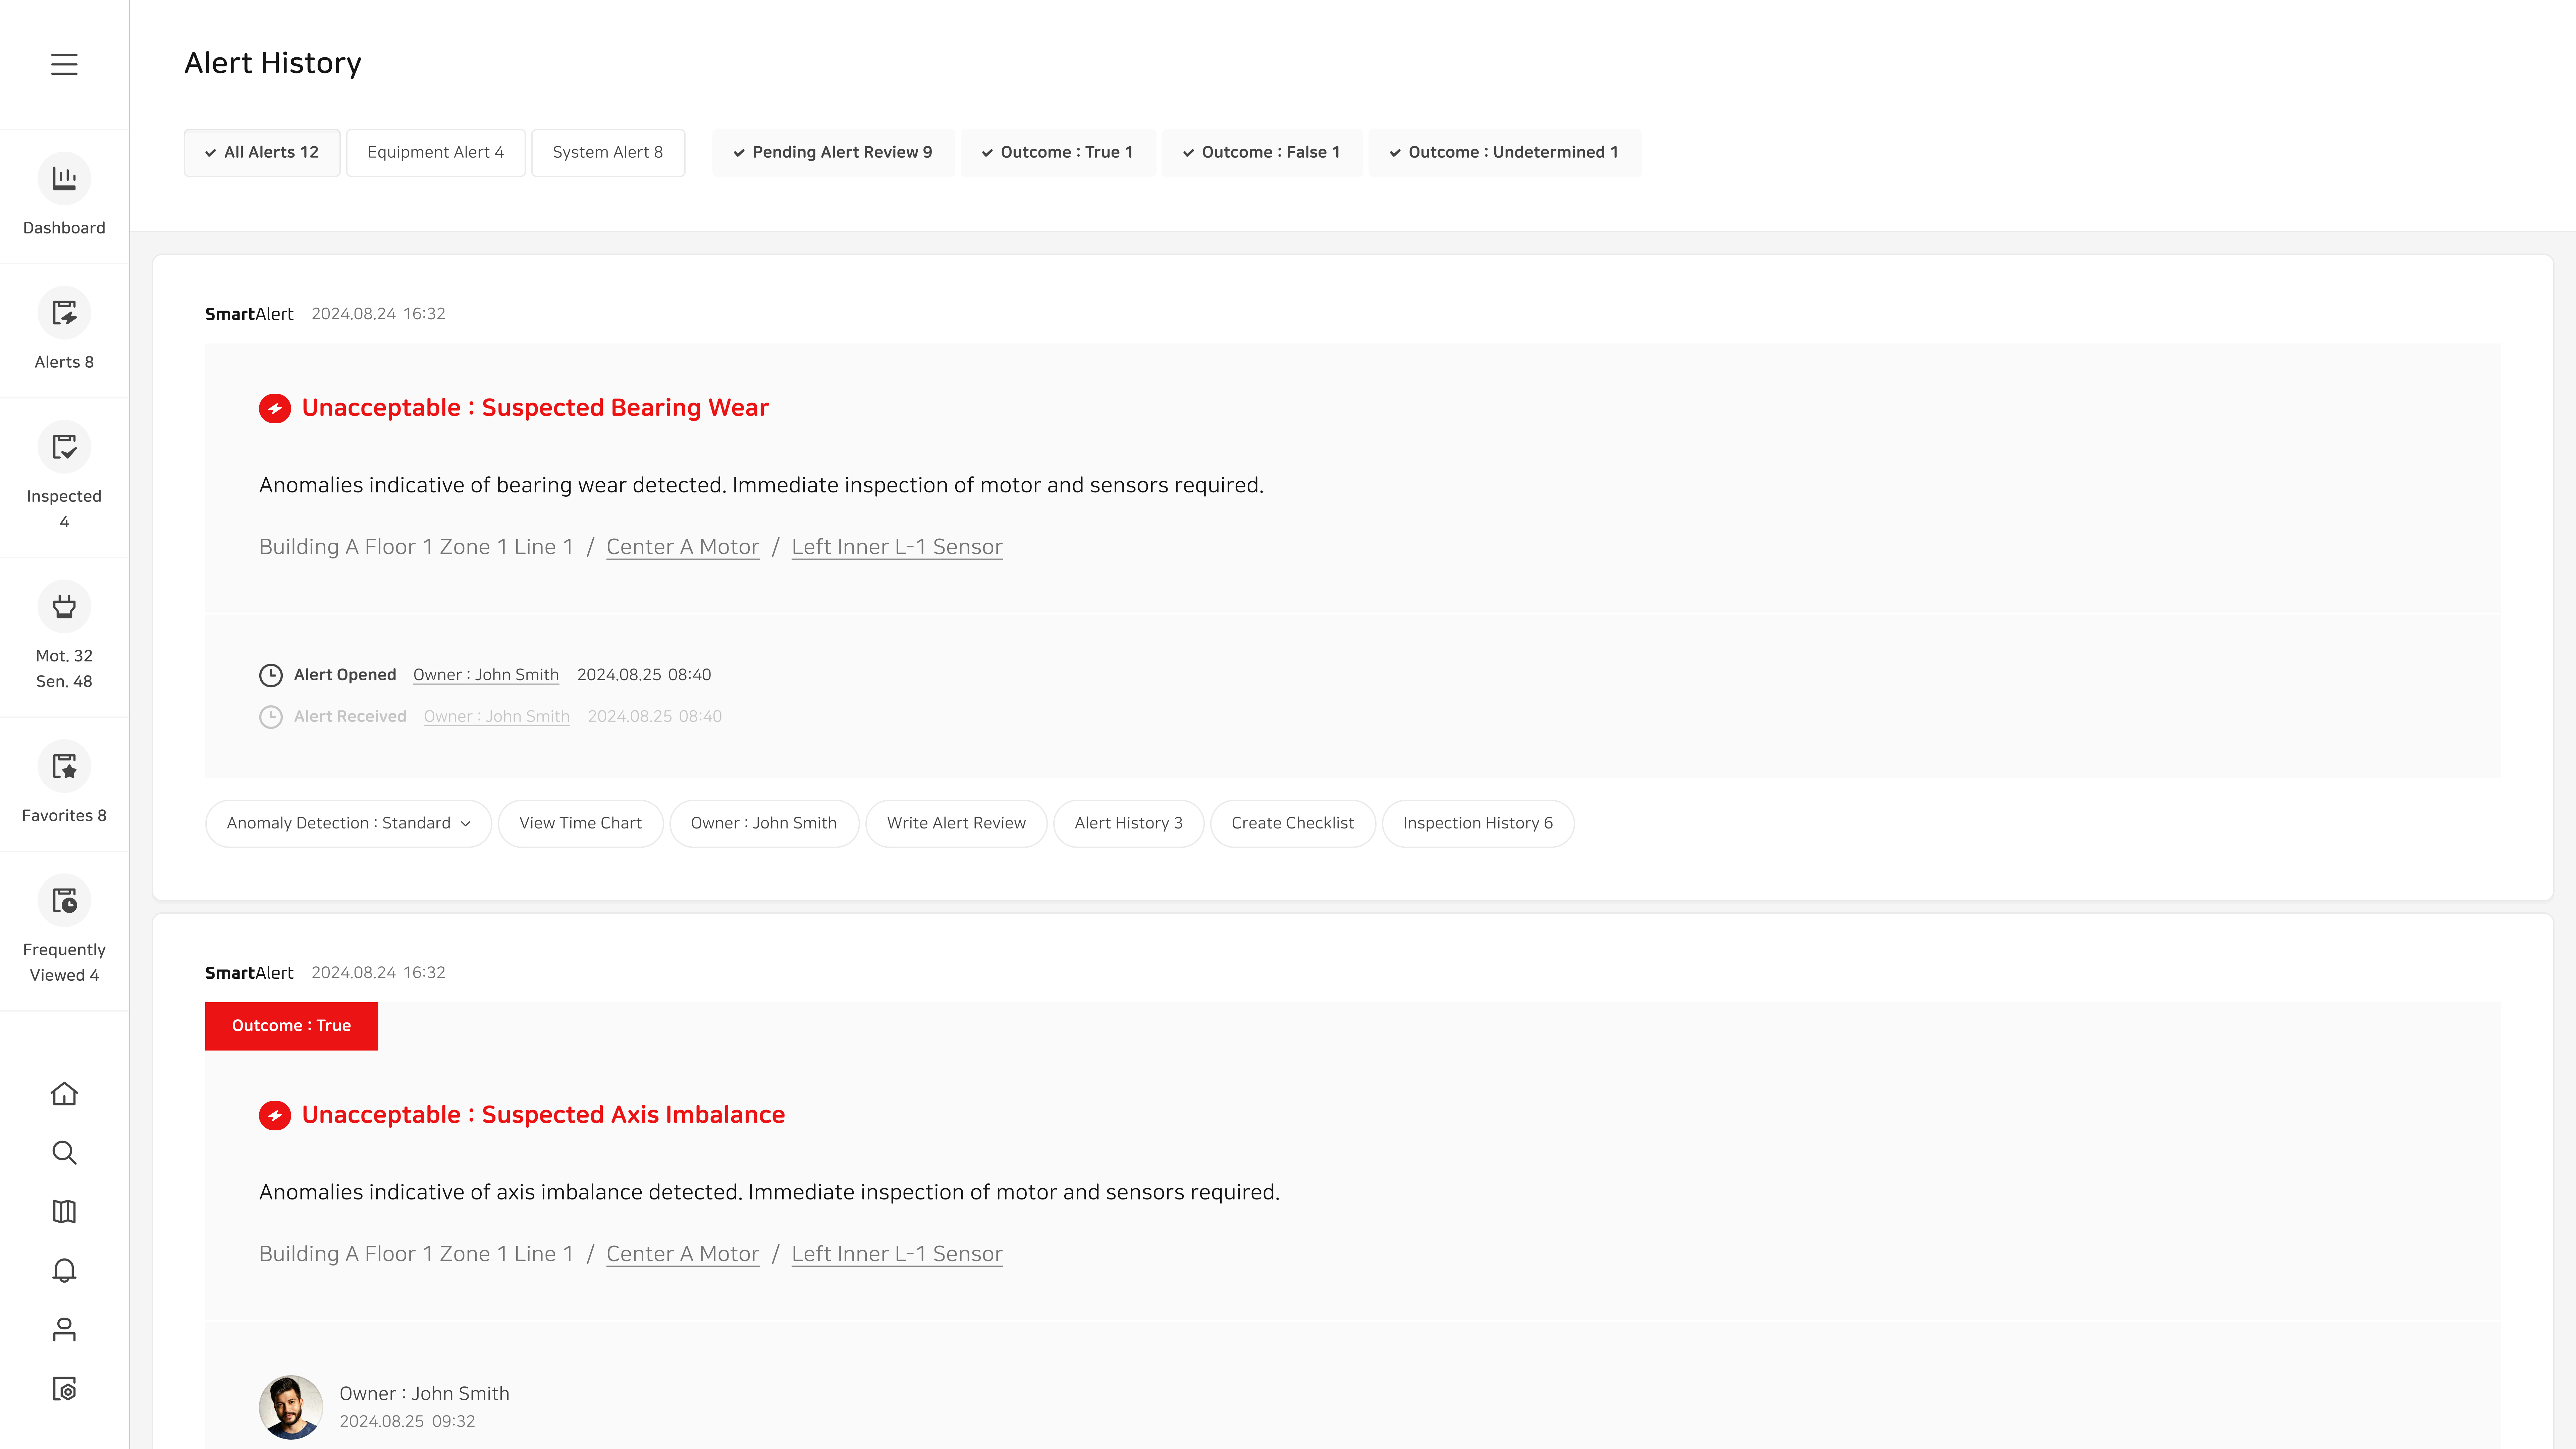The height and width of the screenshot is (1449, 2576).
Task: Open the first Center A Motor link
Action: coord(682,547)
